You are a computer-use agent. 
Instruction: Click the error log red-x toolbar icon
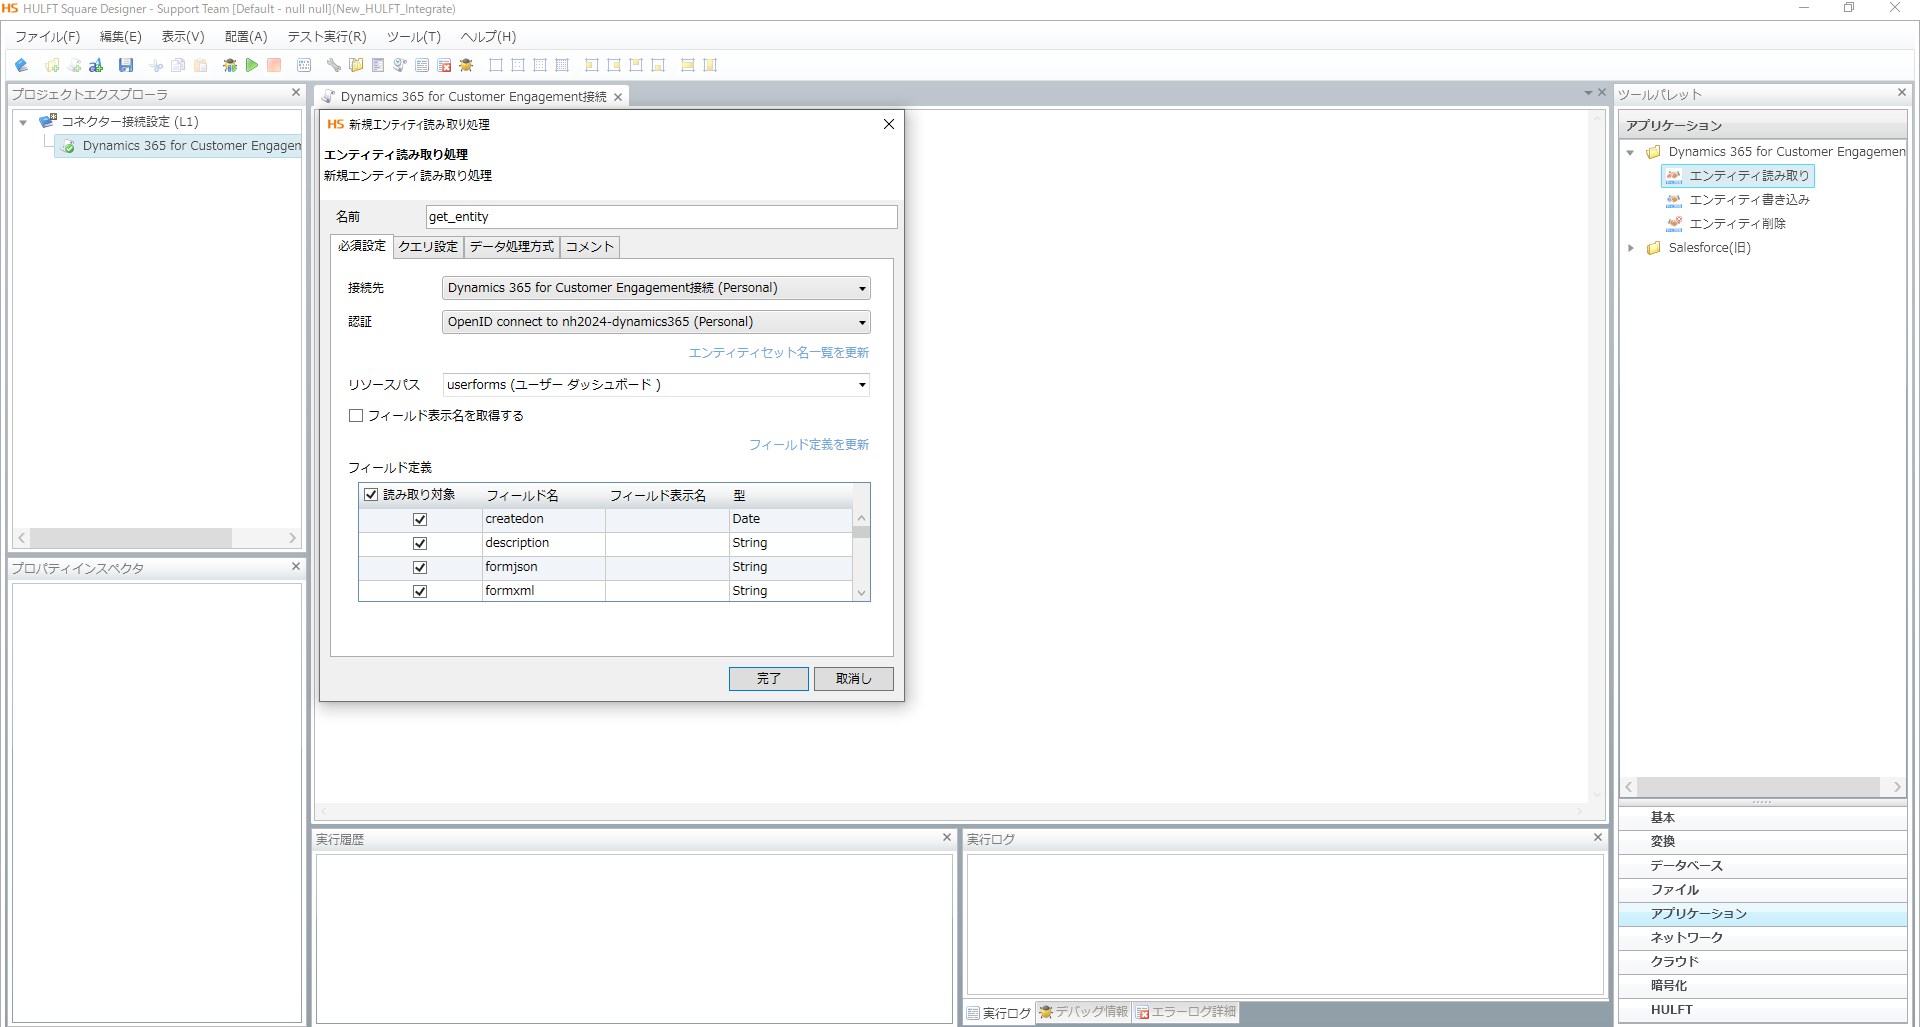pos(444,65)
